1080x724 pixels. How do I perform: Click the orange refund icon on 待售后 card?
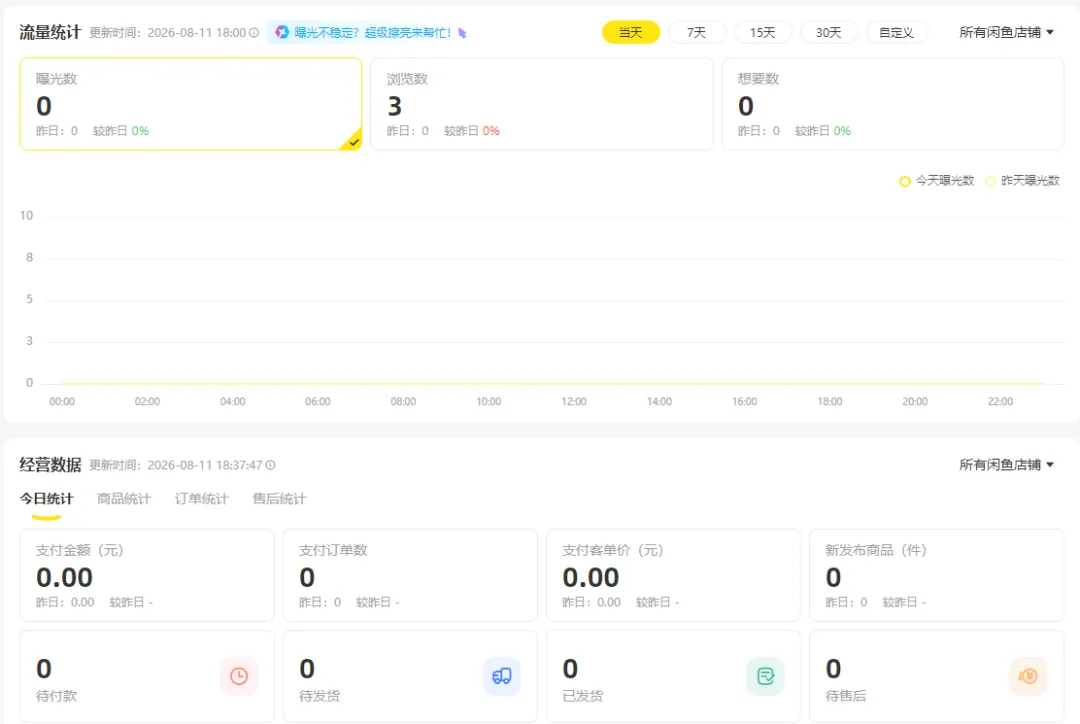click(1028, 676)
